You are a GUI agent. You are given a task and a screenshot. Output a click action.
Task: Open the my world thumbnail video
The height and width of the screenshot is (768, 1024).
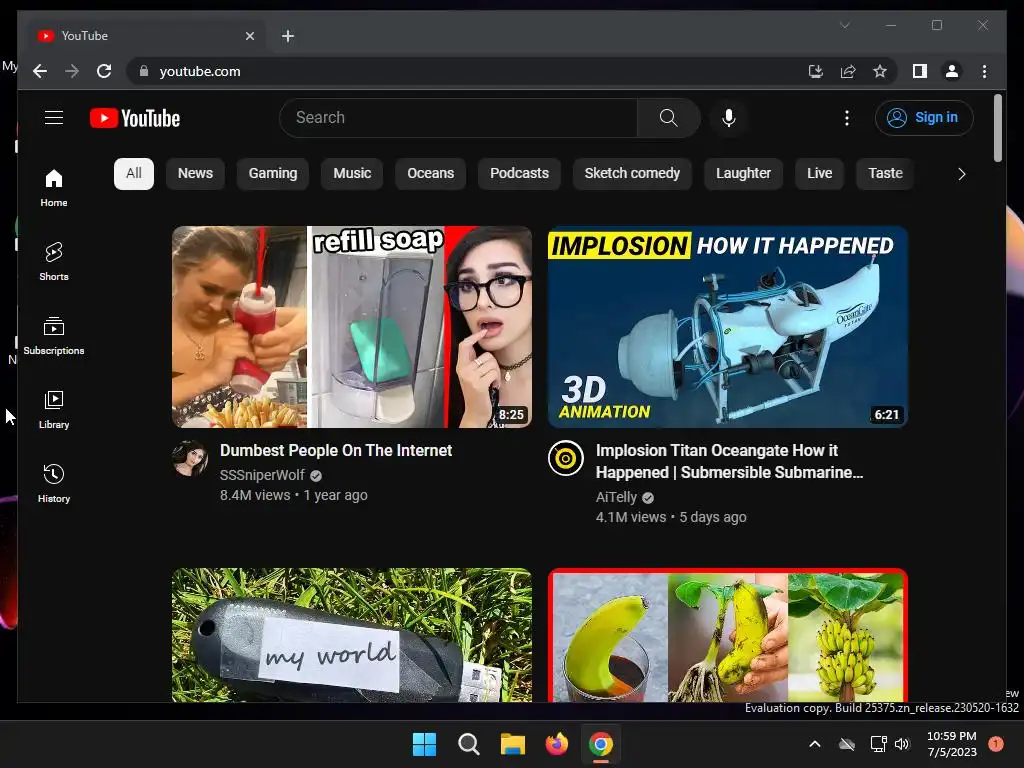pyautogui.click(x=352, y=635)
